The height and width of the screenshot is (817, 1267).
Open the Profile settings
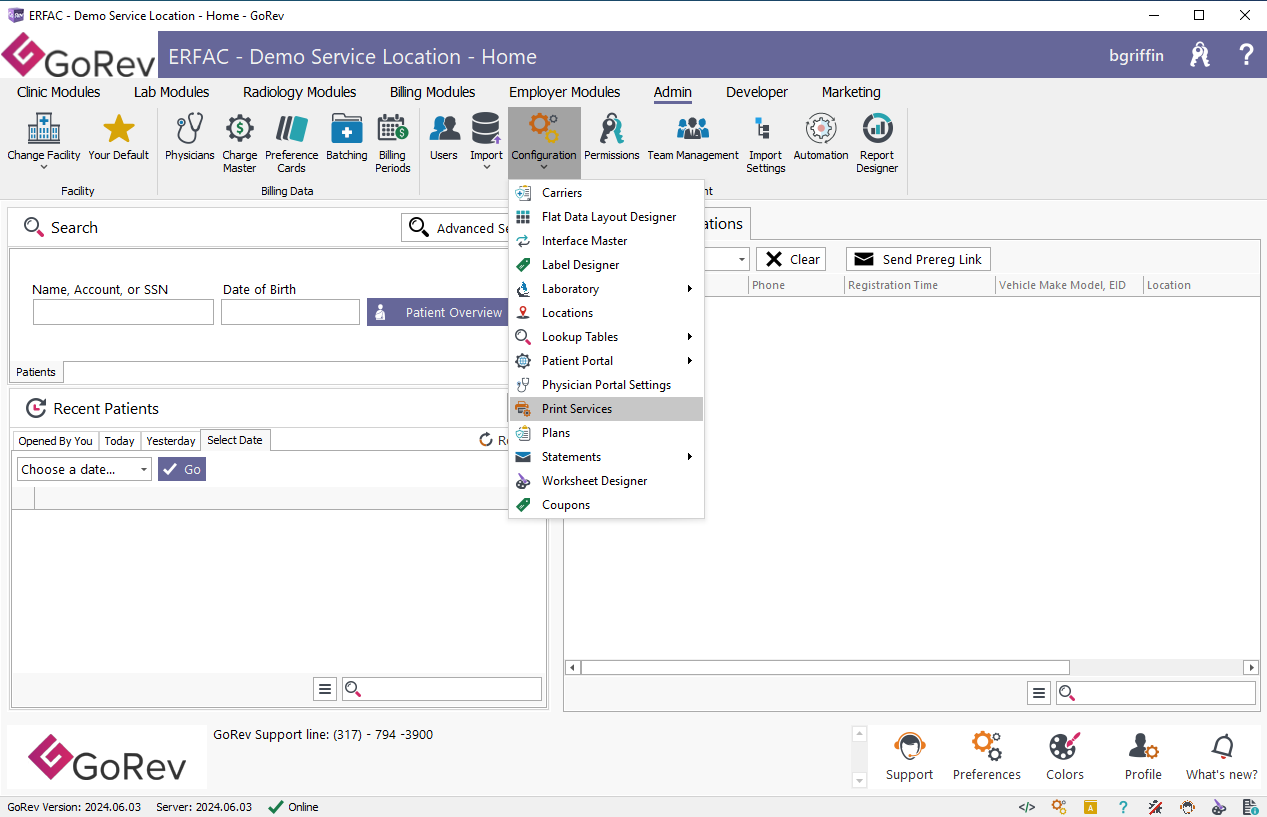pyautogui.click(x=1143, y=757)
